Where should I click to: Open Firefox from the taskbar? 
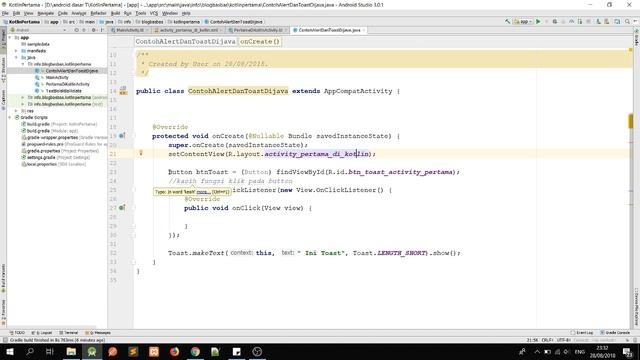coord(174,351)
